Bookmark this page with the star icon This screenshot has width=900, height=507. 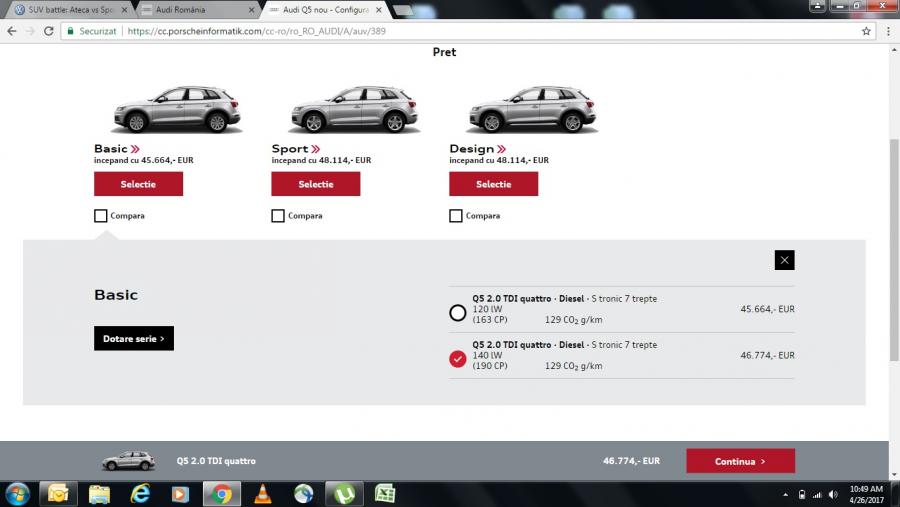(866, 31)
